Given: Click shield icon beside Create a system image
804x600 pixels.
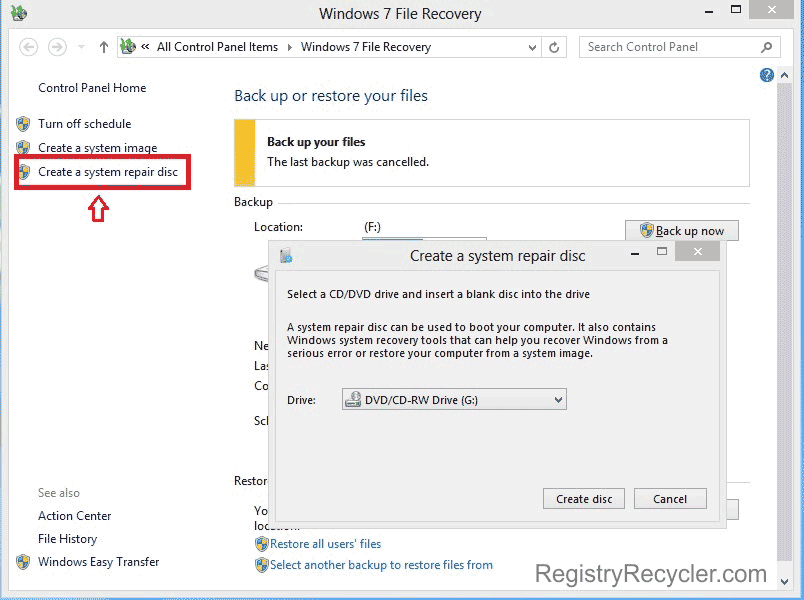Looking at the screenshot, I should [23, 148].
